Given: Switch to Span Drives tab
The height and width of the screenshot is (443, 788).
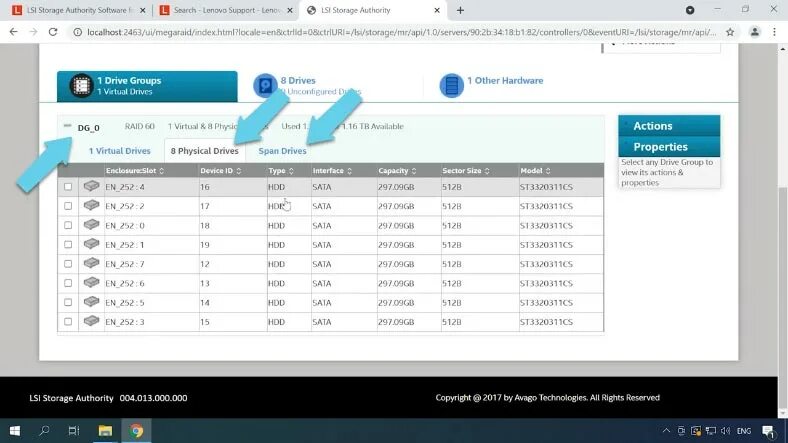Looking at the screenshot, I should [282, 151].
